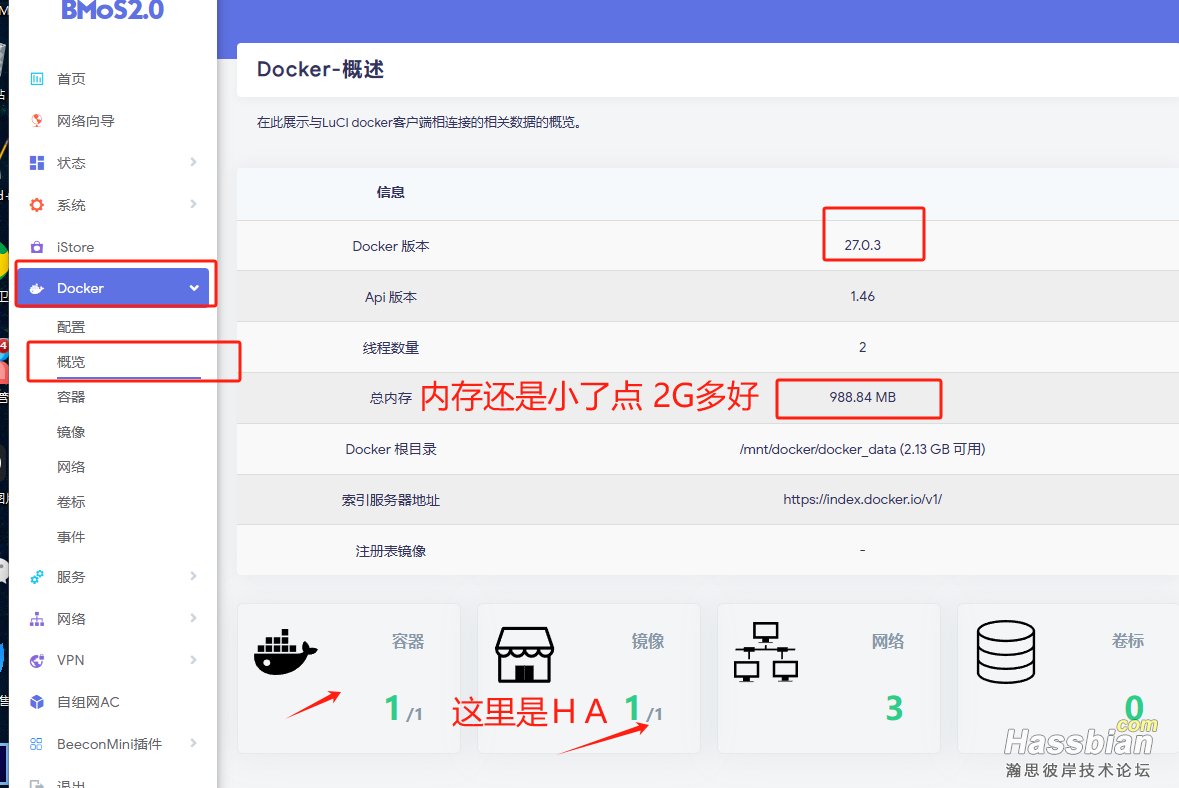1179x788 pixels.
Task: Expand the 服务 menu chevron
Action: point(193,576)
